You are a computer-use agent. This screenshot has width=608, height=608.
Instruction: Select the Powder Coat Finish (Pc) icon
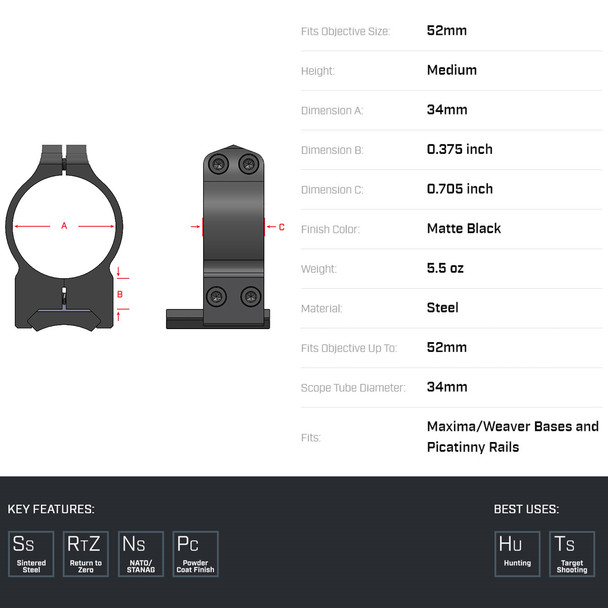click(195, 553)
